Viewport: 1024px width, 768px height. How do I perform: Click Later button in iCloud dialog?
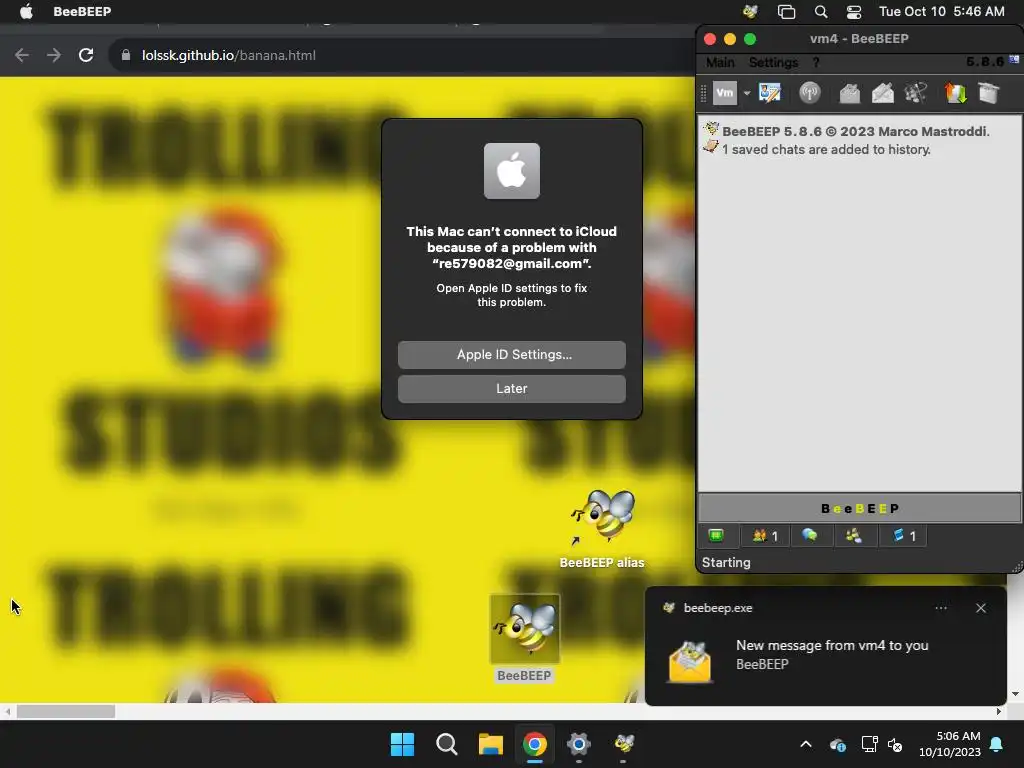tap(511, 389)
